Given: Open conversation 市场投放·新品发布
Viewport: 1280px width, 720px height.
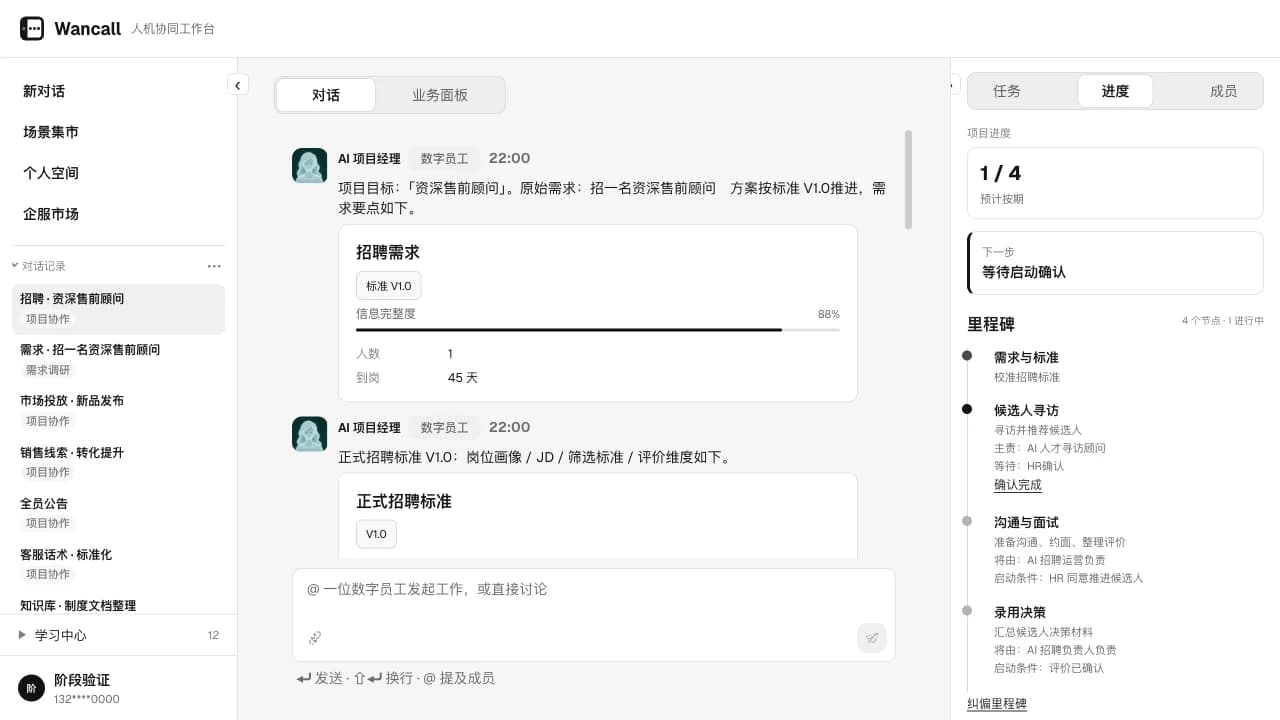Looking at the screenshot, I should coord(118,411).
